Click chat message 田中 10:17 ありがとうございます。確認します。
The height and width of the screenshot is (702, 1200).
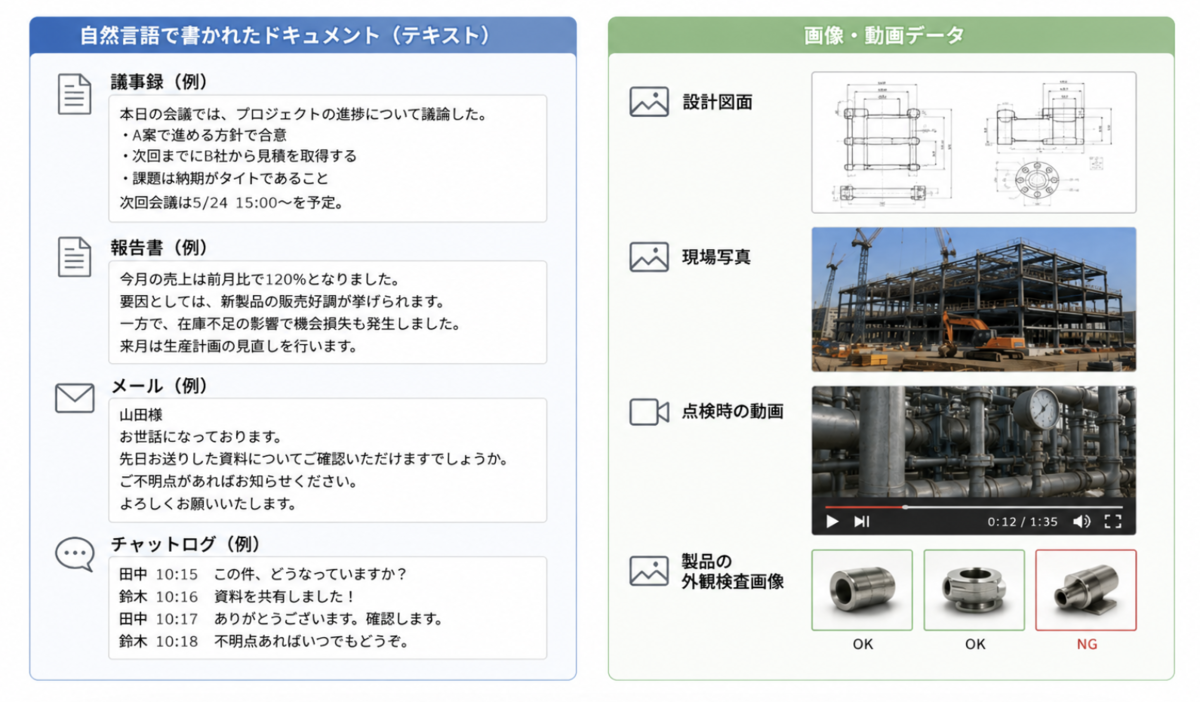pyautogui.click(x=281, y=619)
